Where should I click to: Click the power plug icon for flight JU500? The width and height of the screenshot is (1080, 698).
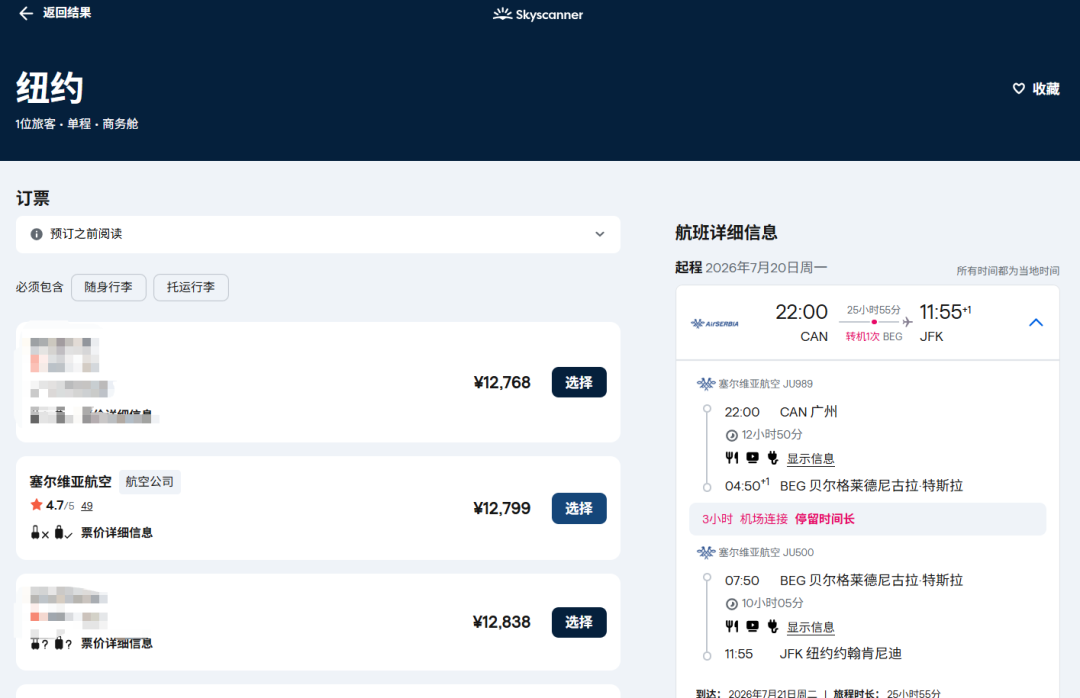773,626
